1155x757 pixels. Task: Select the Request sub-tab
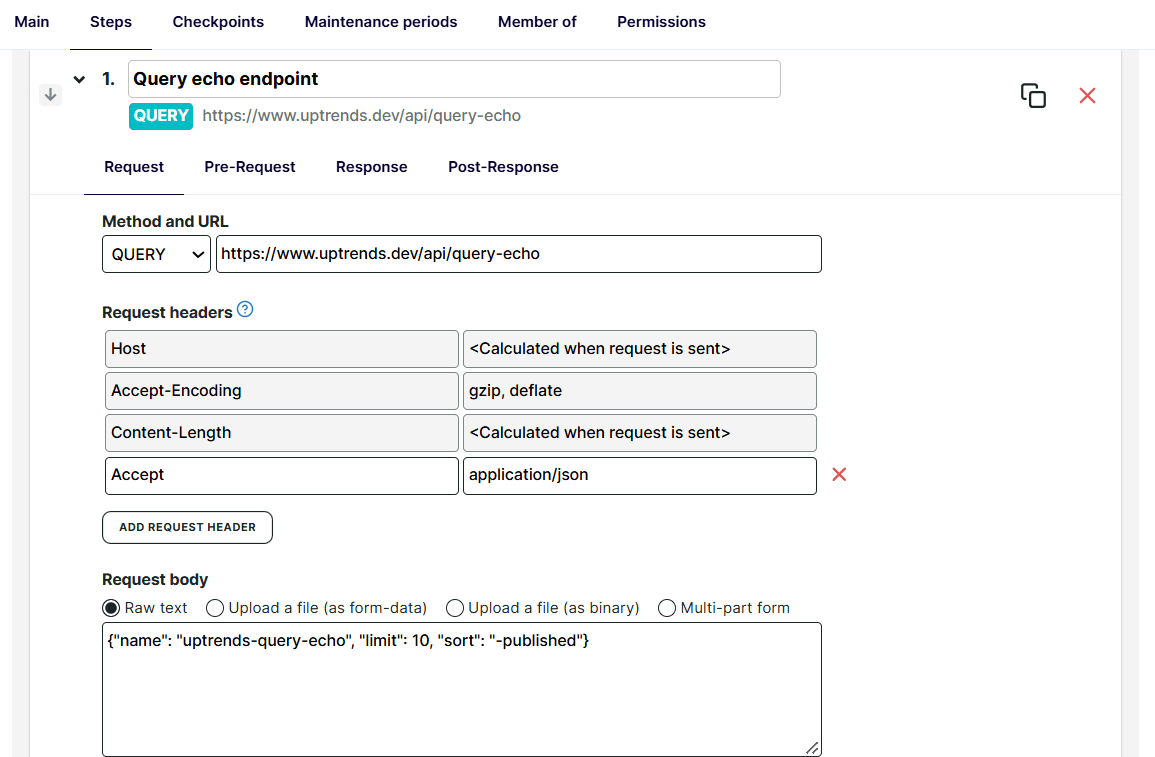click(134, 167)
